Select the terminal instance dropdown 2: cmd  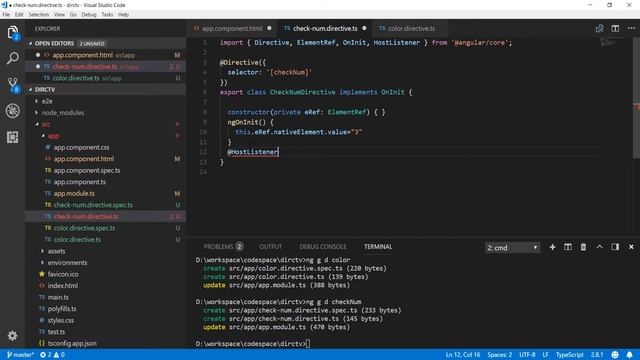(x=512, y=247)
